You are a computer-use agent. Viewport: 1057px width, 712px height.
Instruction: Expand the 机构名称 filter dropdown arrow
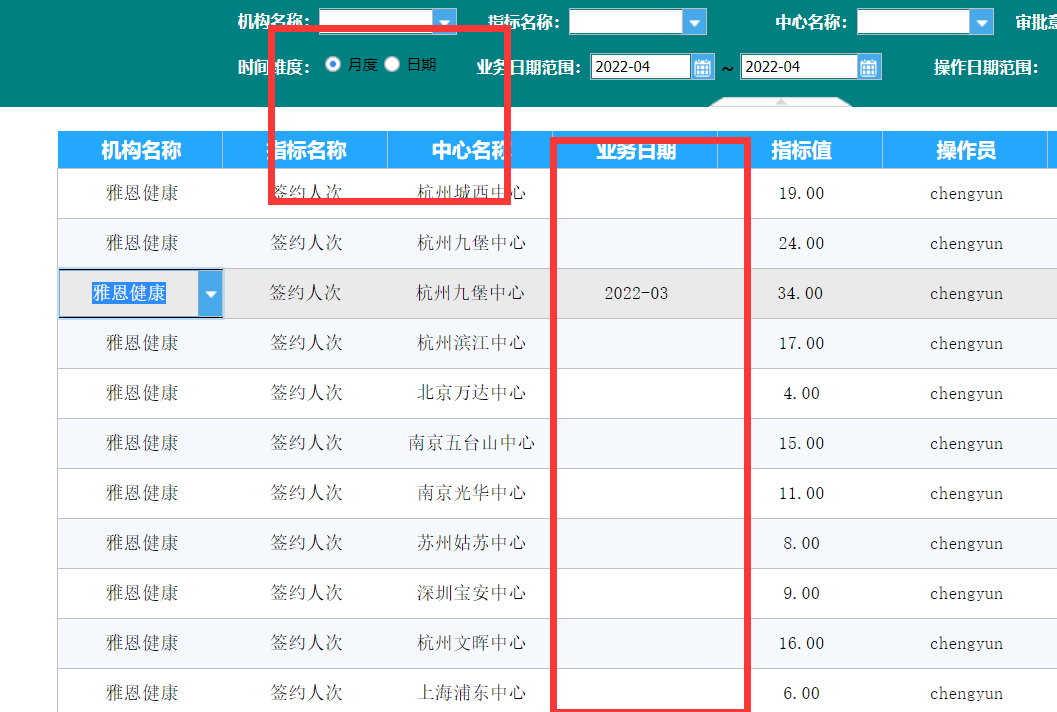pyautogui.click(x=444, y=22)
